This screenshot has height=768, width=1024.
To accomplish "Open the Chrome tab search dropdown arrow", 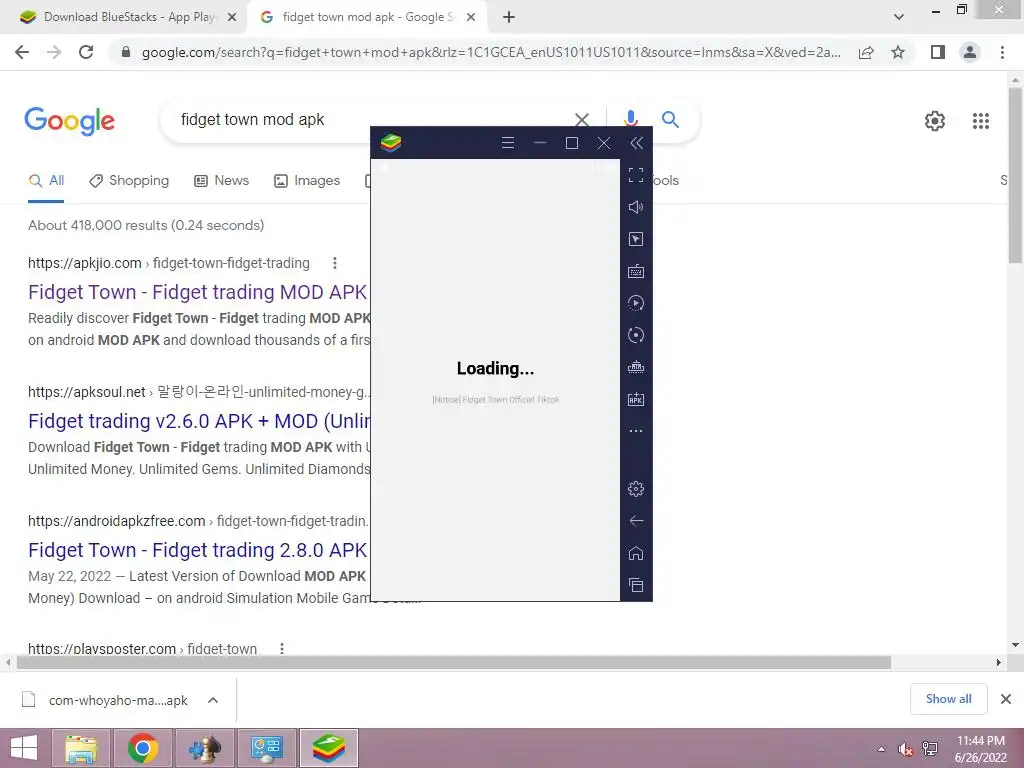I will 899,17.
